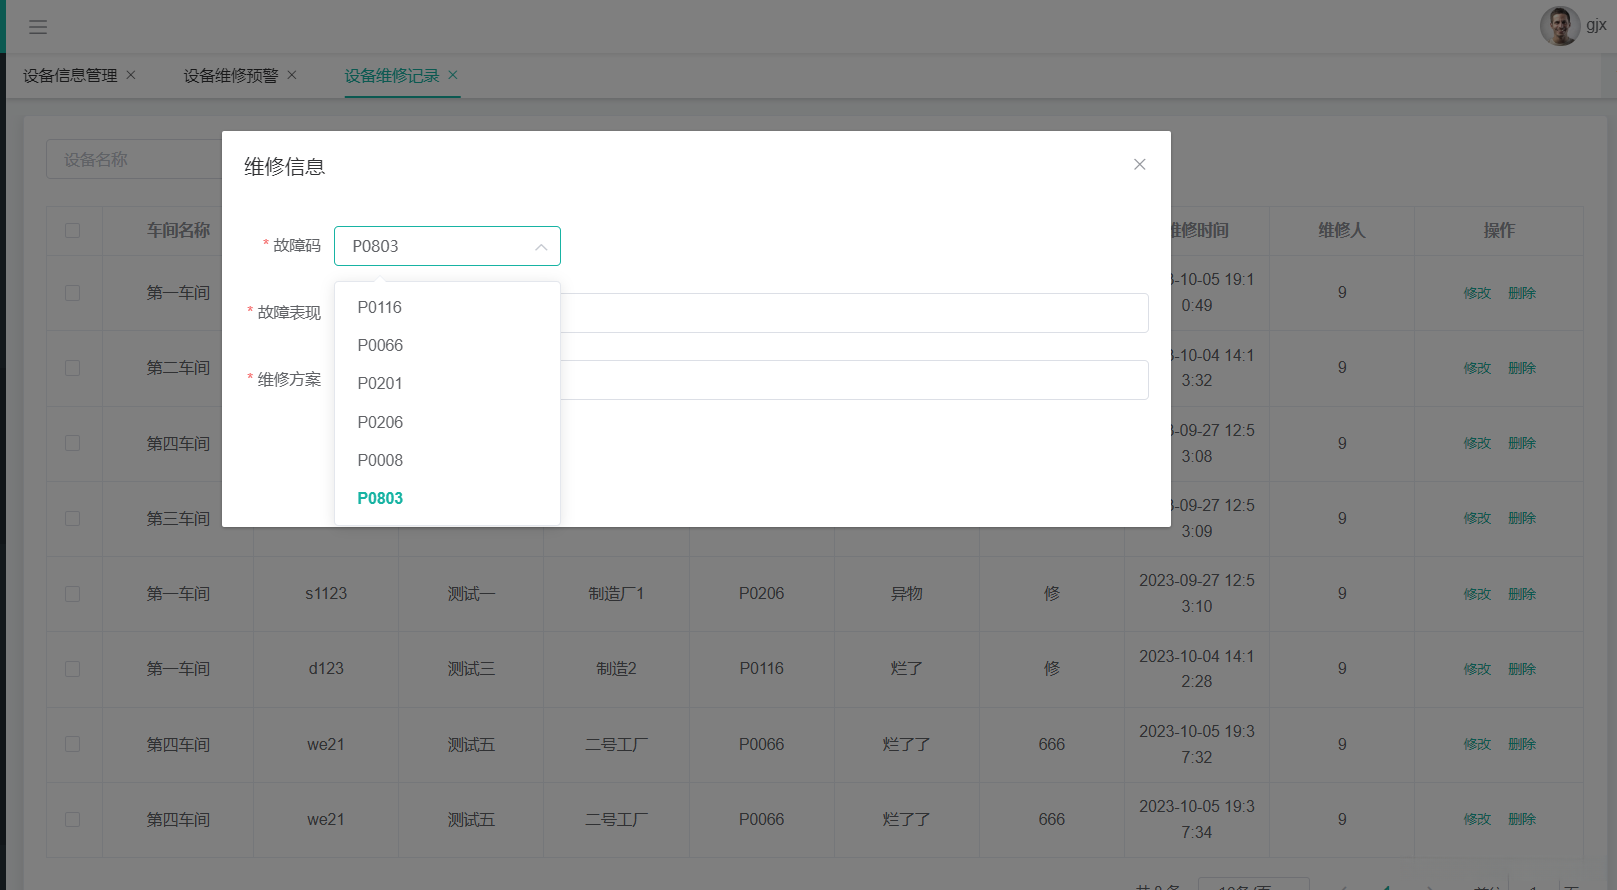Image resolution: width=1617 pixels, height=890 pixels.
Task: Choose P0116 from the 故障码 dropdown list
Action: 447,307
